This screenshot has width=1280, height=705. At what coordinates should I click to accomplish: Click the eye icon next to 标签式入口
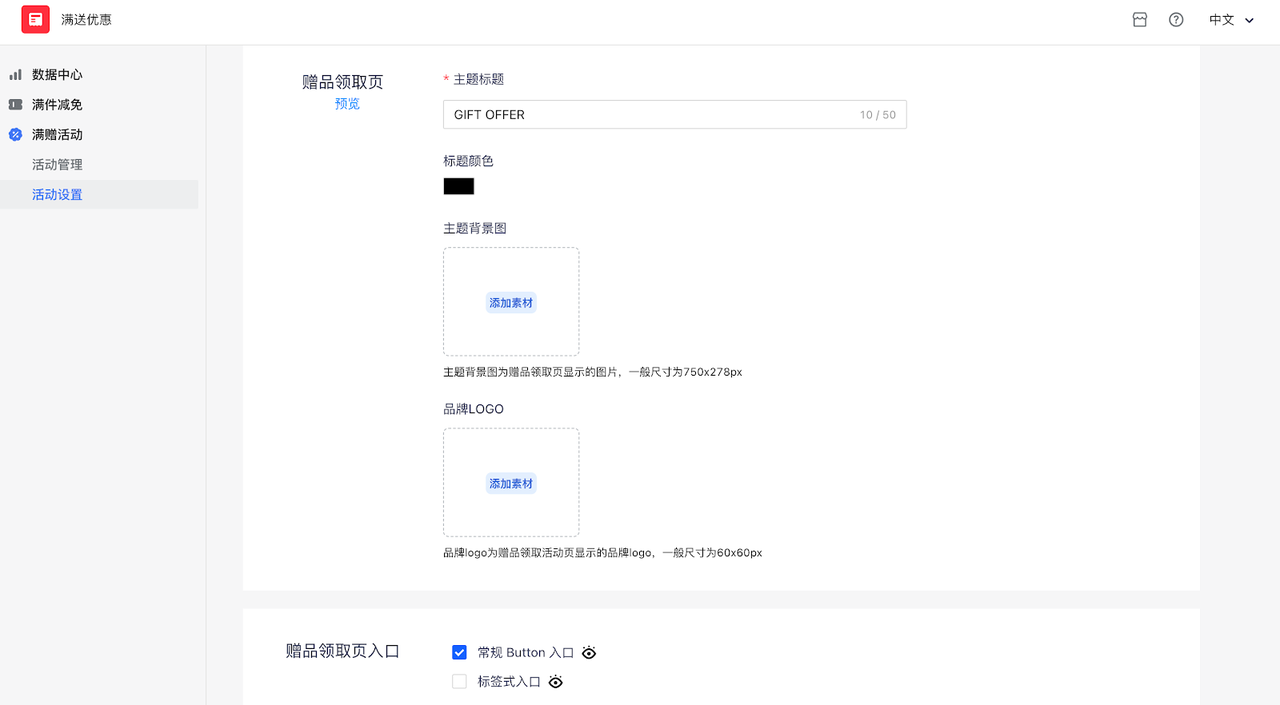556,682
